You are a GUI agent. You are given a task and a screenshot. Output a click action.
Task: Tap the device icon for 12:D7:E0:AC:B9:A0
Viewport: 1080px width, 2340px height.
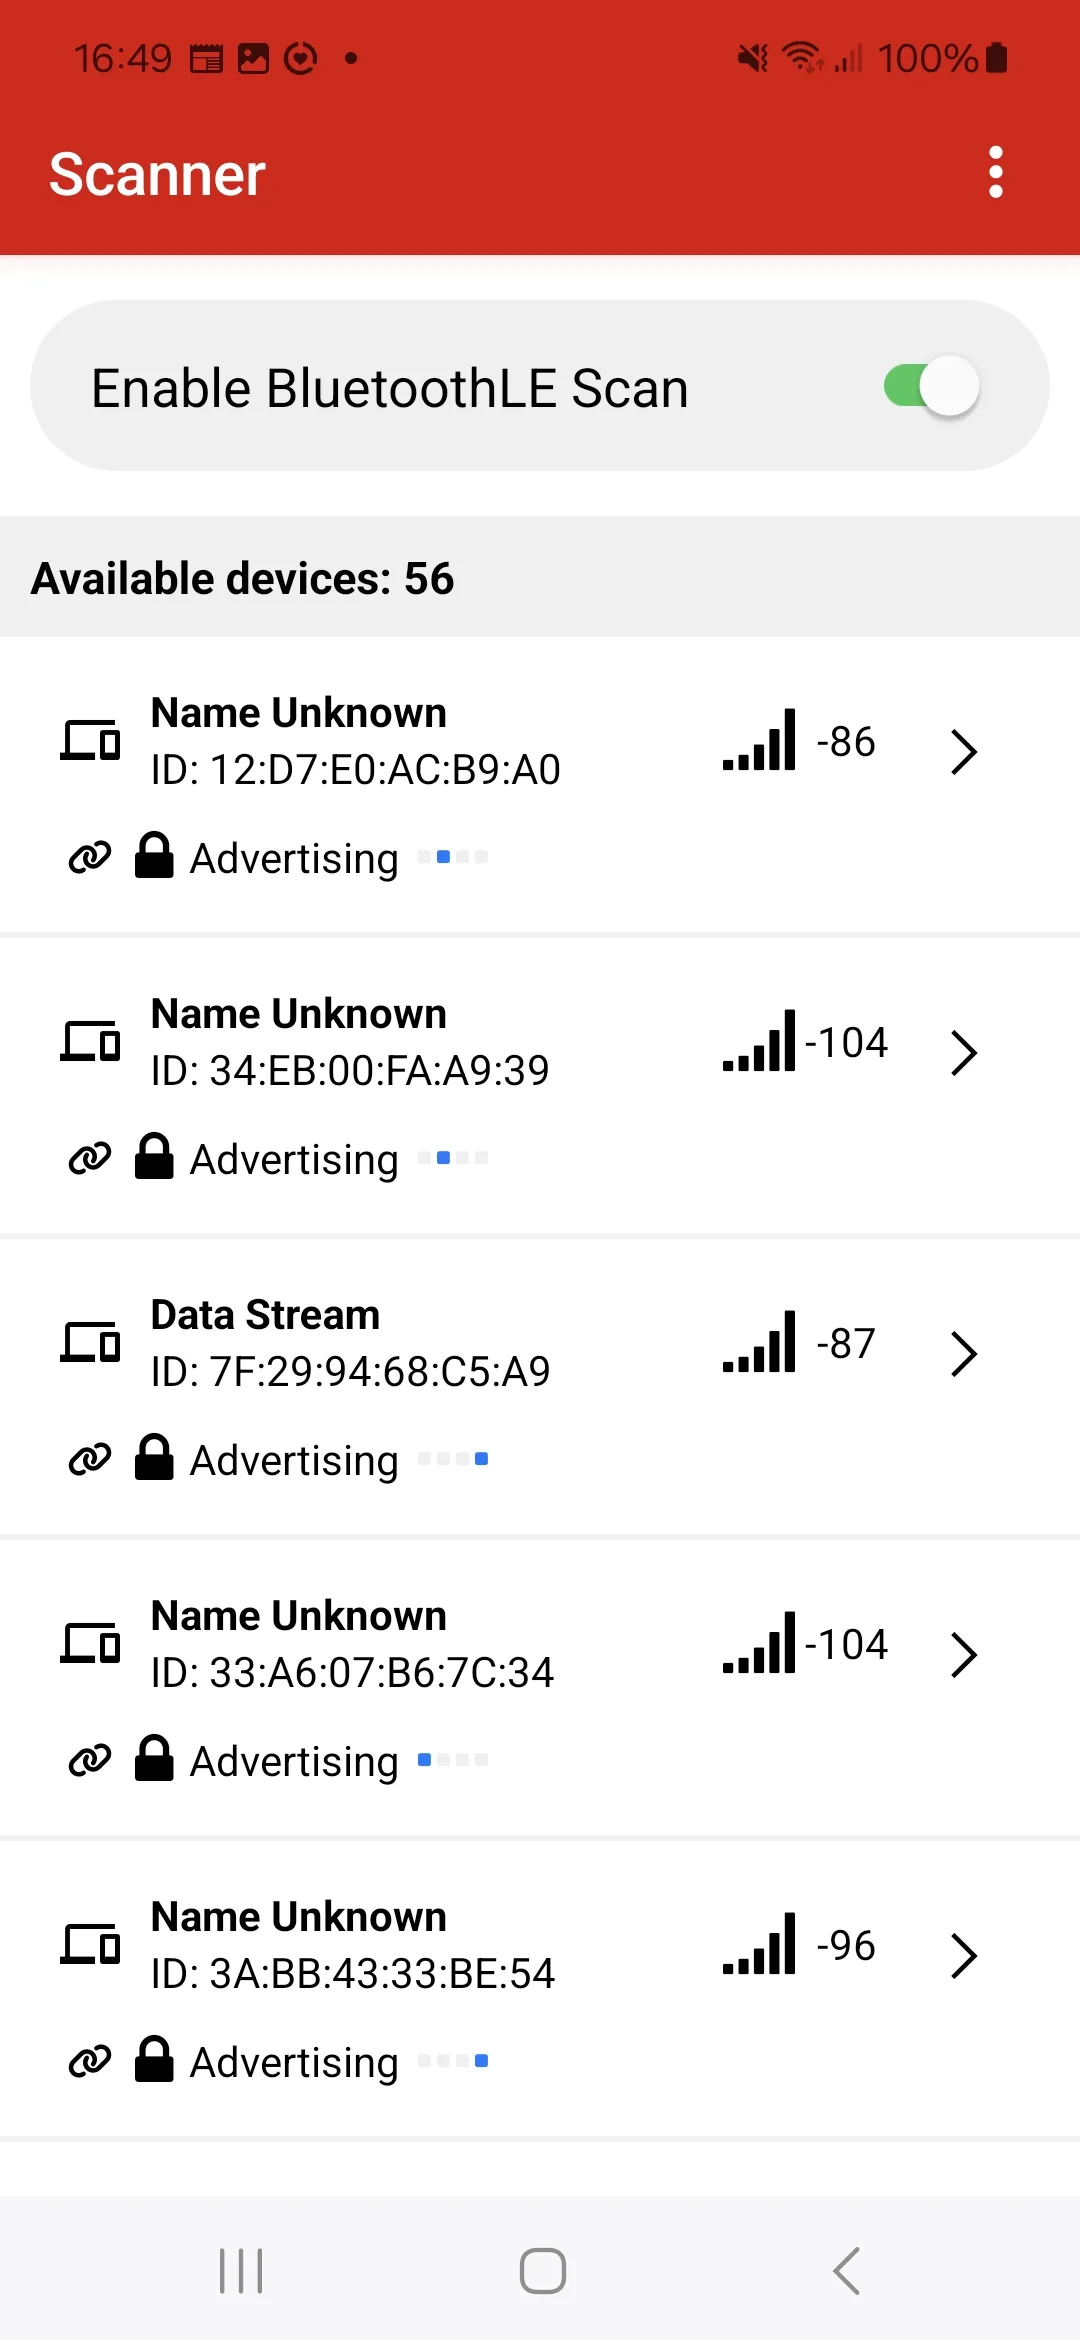tap(91, 741)
